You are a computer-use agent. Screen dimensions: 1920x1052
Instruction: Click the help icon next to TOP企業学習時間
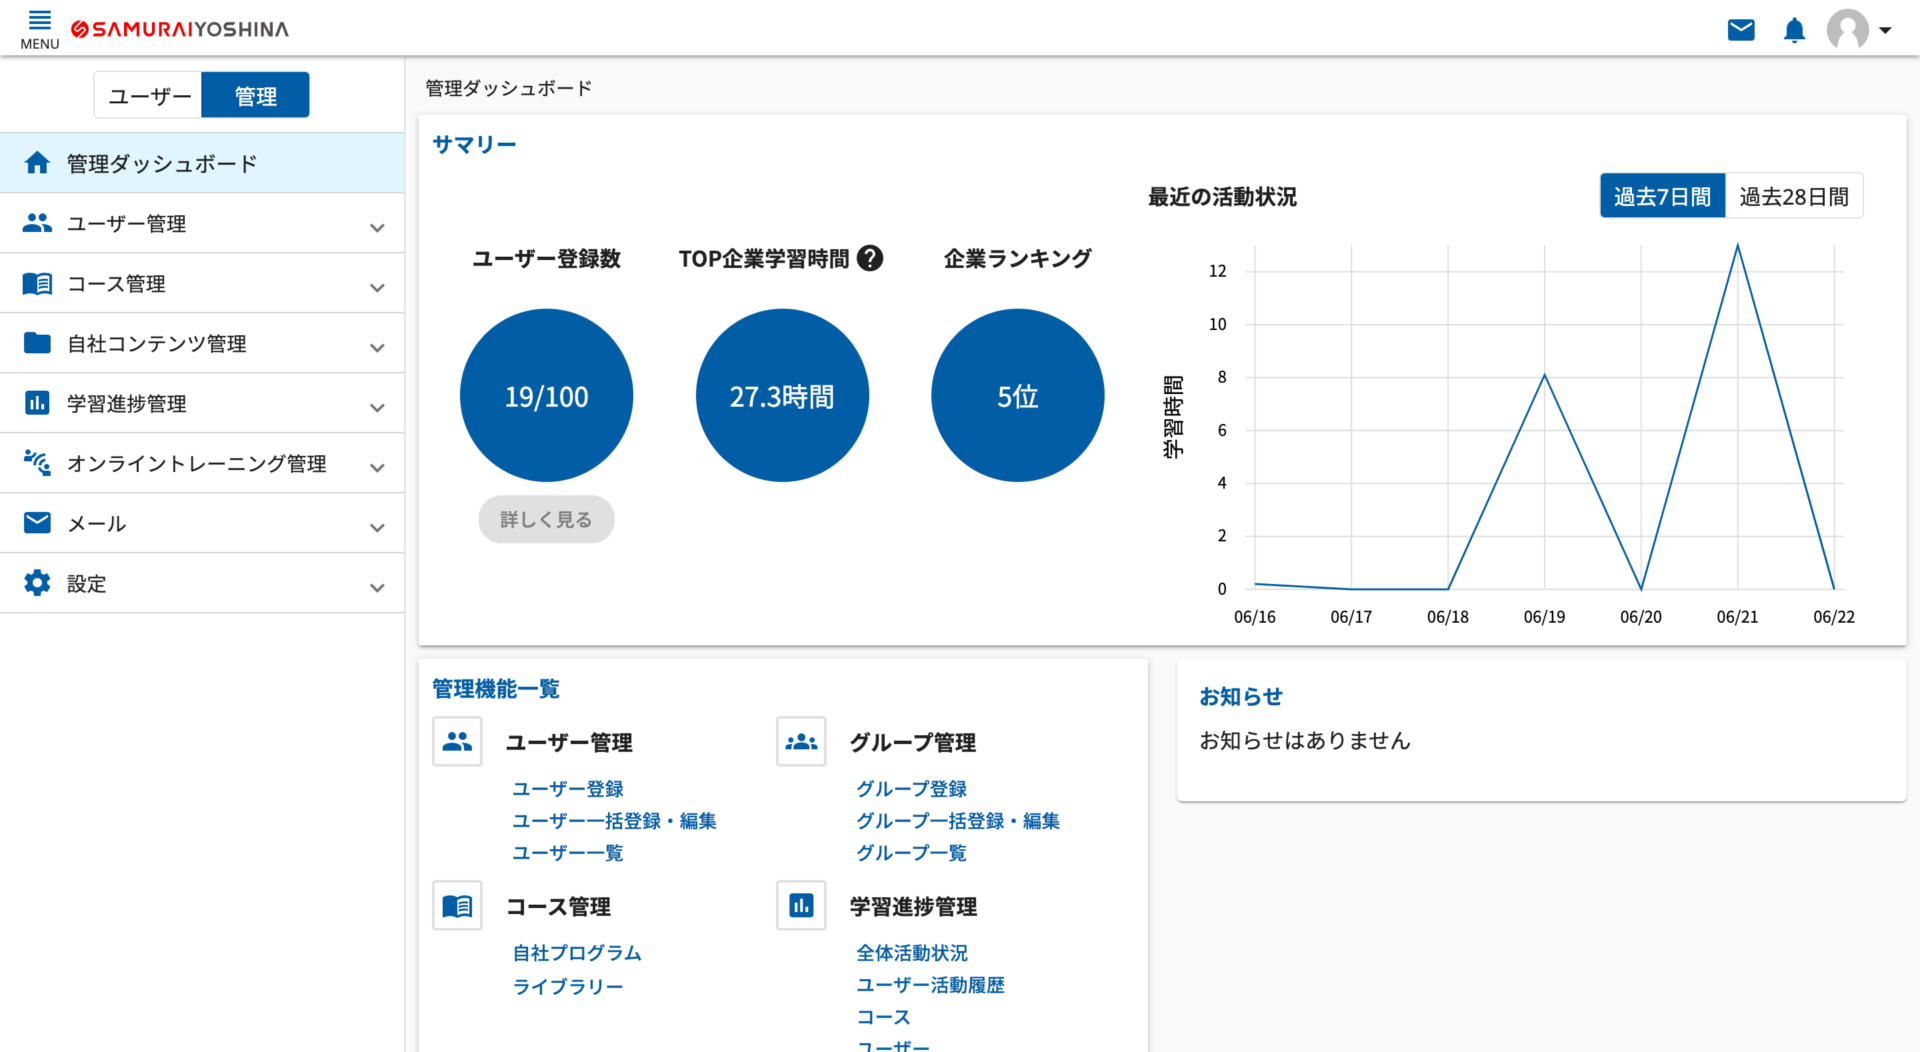(870, 258)
